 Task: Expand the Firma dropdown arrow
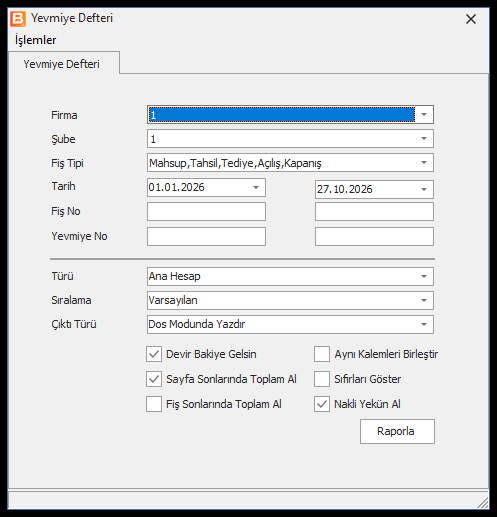tap(424, 115)
